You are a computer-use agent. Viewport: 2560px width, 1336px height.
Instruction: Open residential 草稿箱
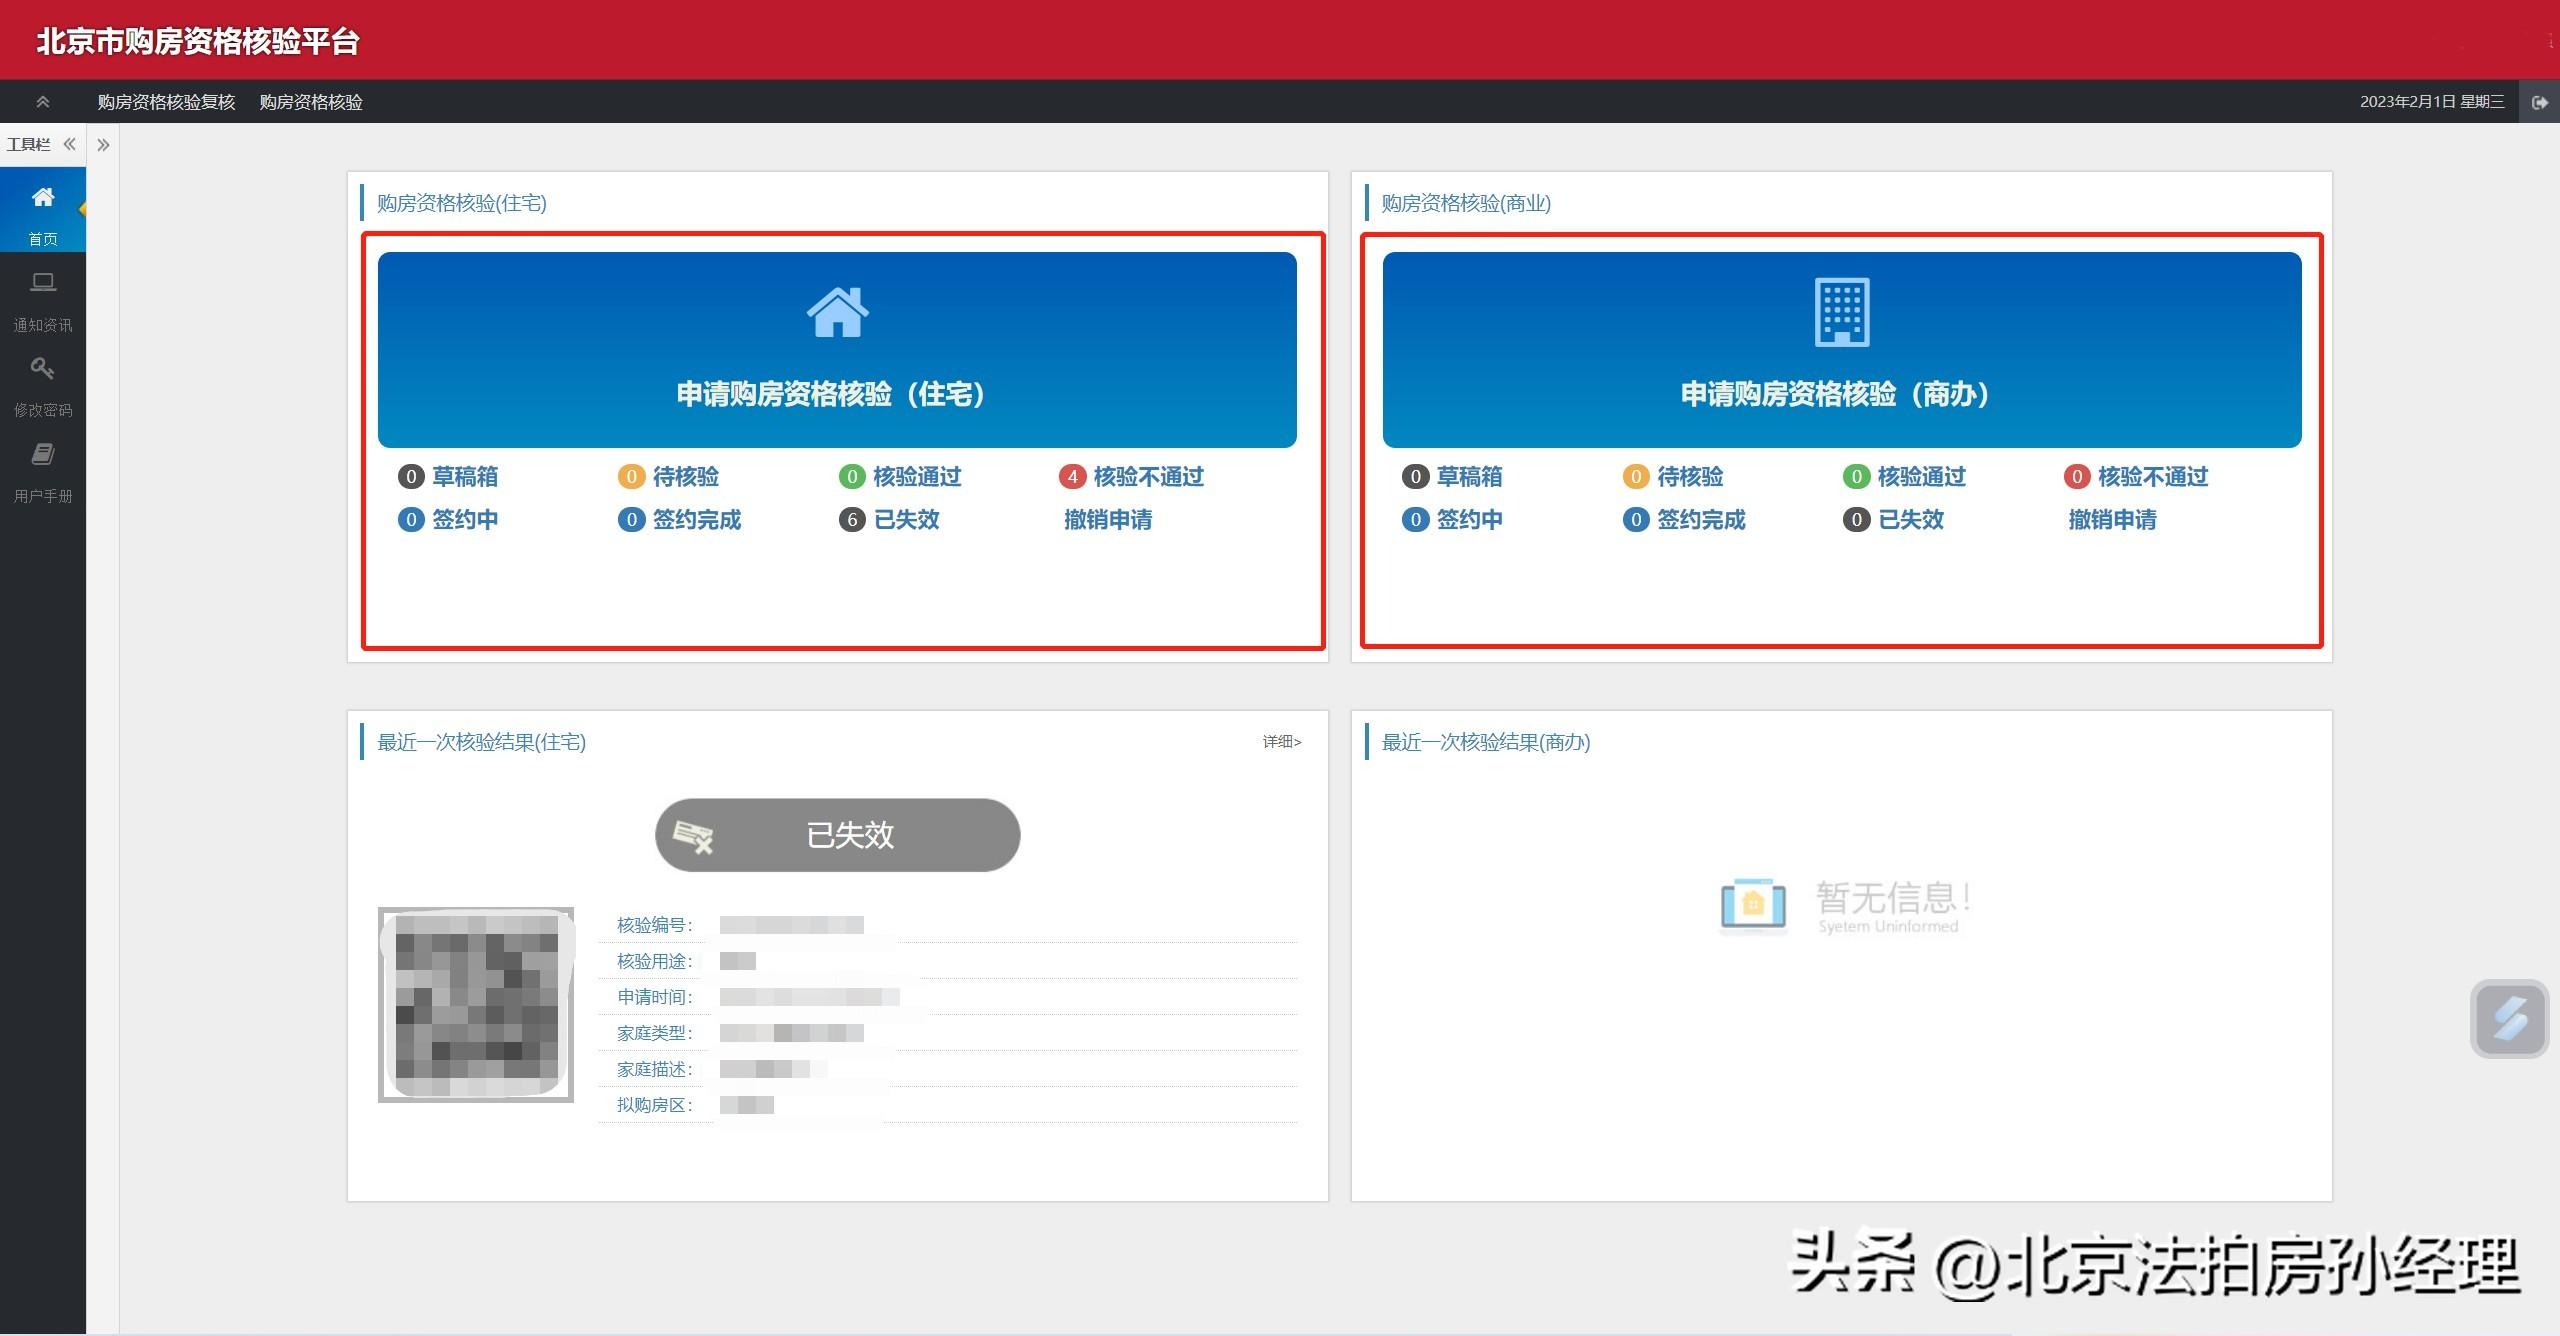(449, 477)
